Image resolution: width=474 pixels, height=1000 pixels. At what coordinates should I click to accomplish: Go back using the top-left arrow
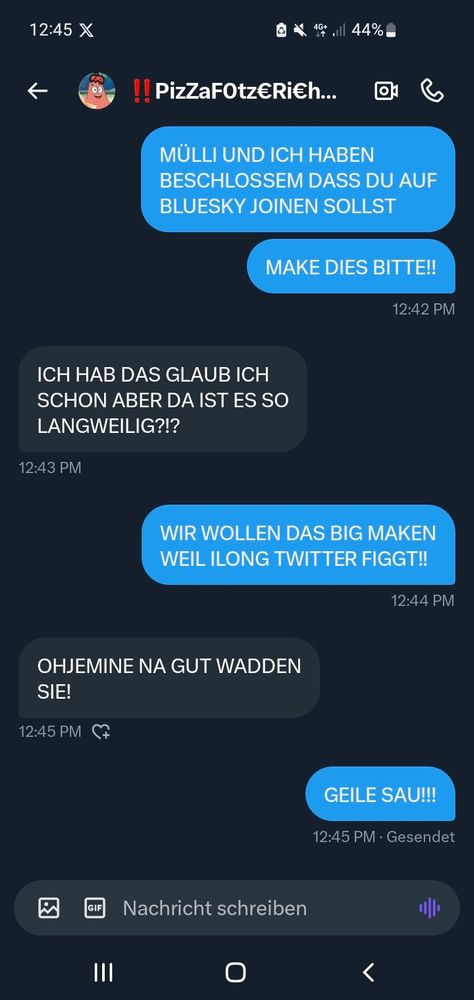coord(38,91)
